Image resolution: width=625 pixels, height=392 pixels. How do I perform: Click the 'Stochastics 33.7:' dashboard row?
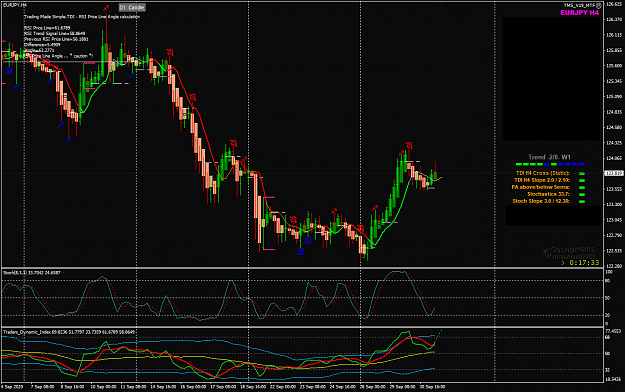[548, 194]
